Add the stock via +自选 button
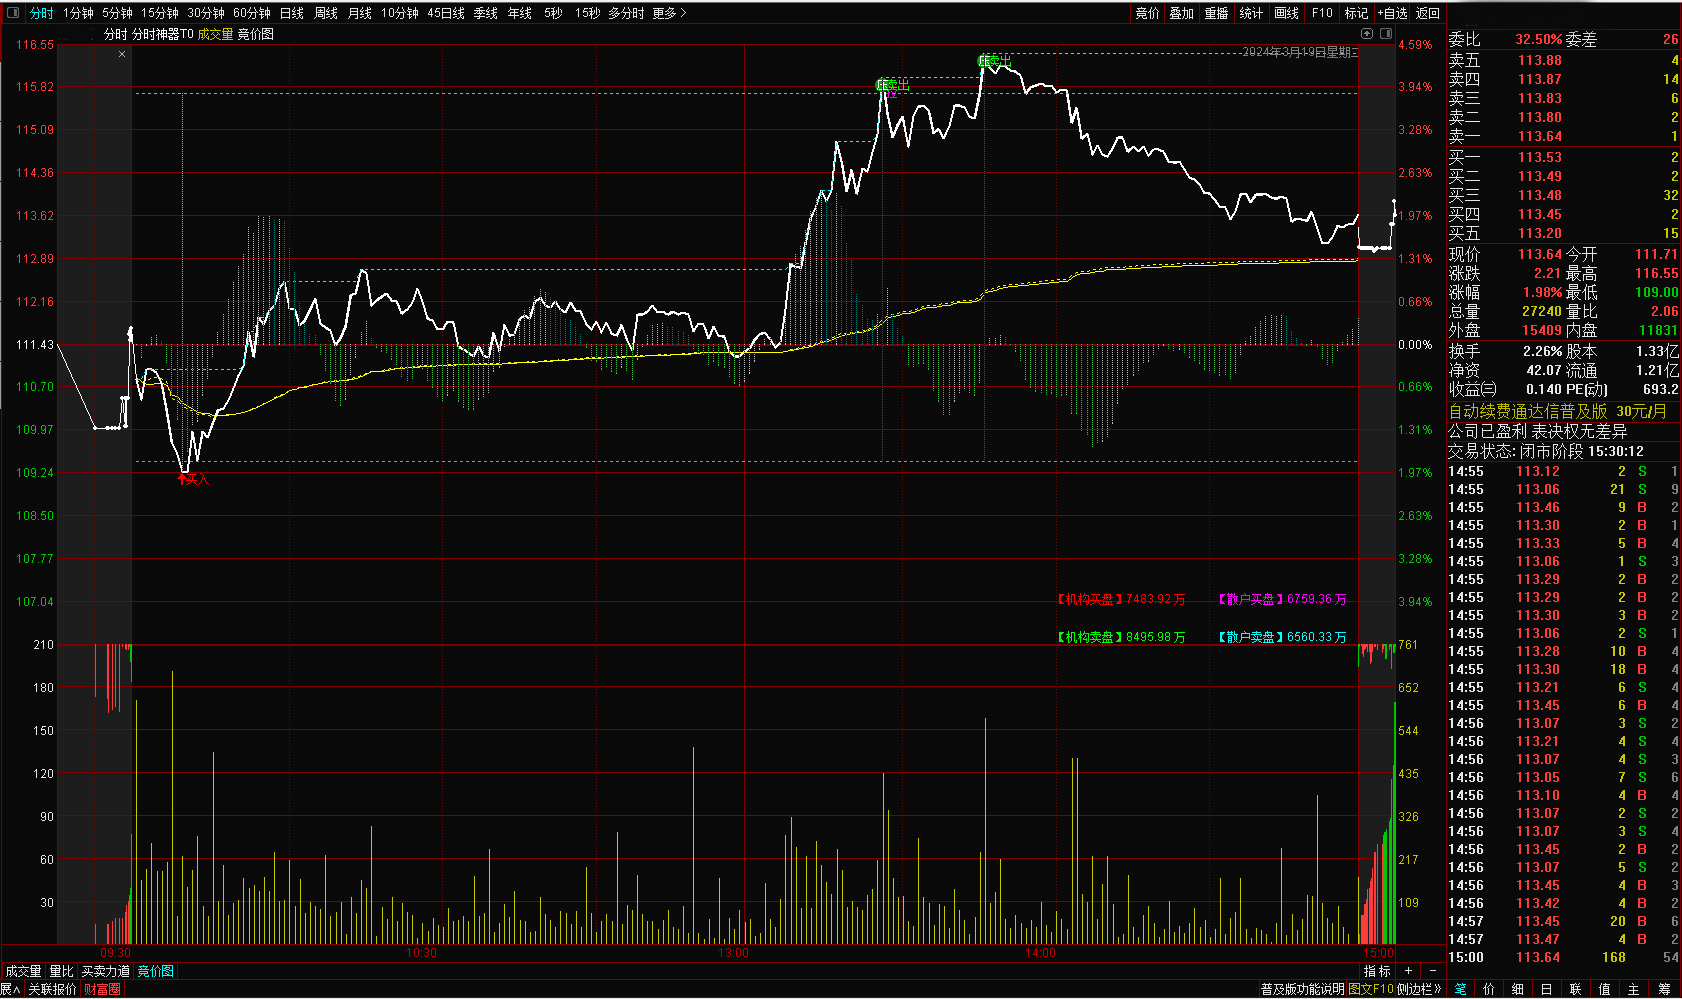The width and height of the screenshot is (1682, 999). coord(1392,13)
